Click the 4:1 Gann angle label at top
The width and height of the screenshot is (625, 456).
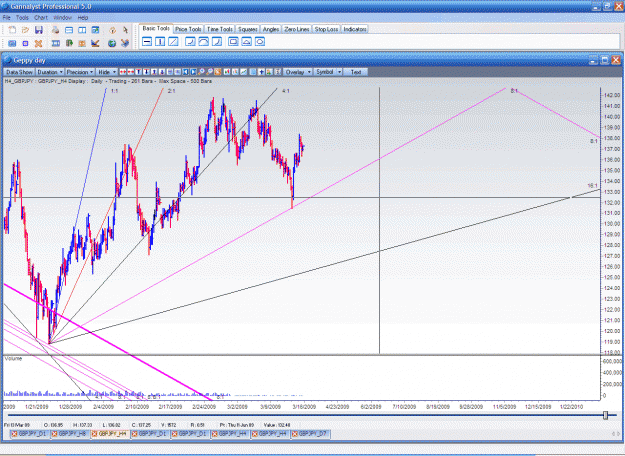pos(286,91)
